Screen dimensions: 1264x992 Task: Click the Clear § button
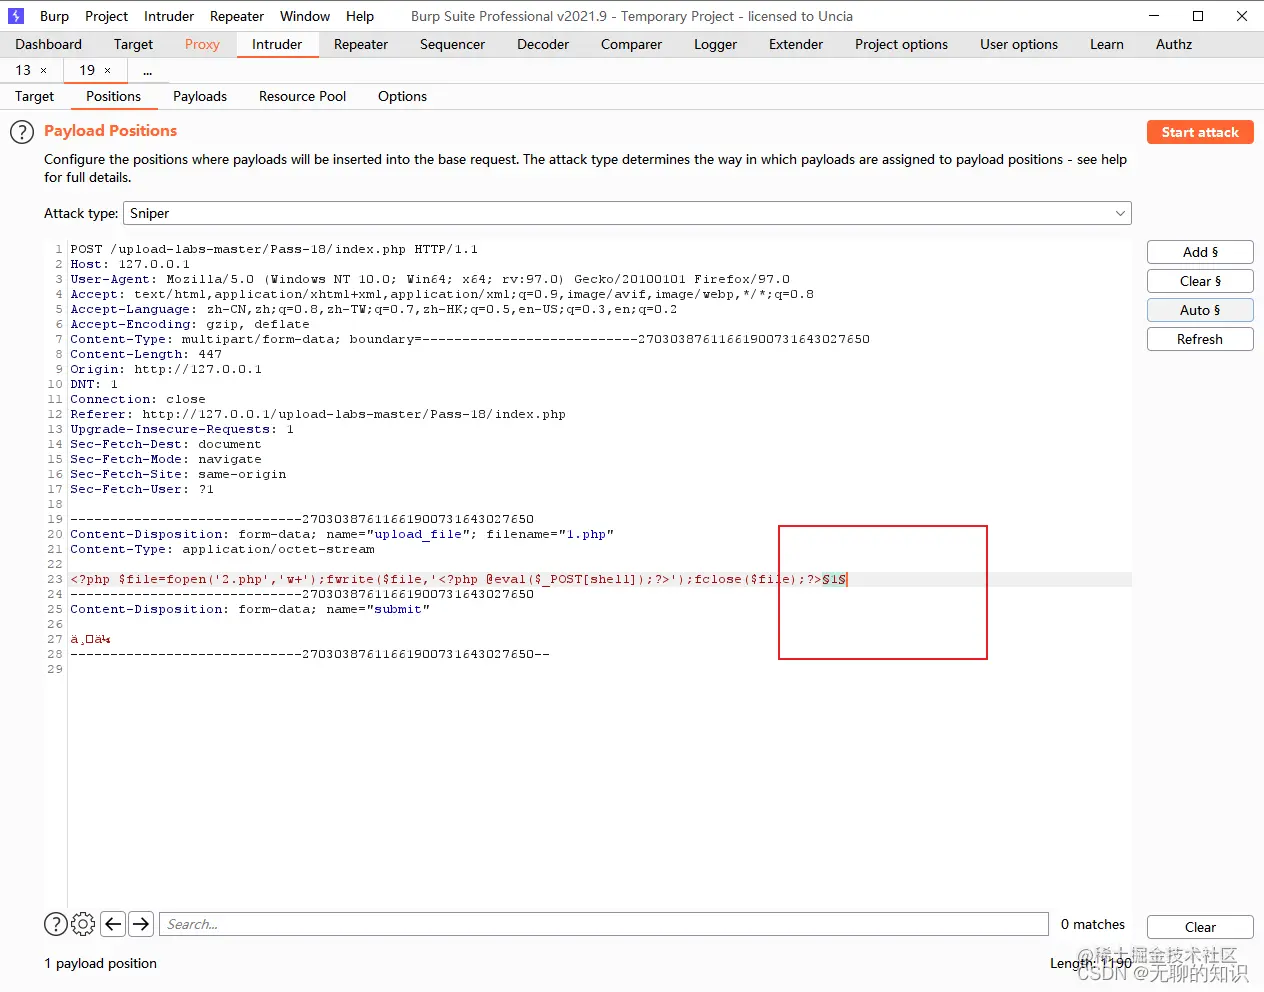pyautogui.click(x=1200, y=281)
